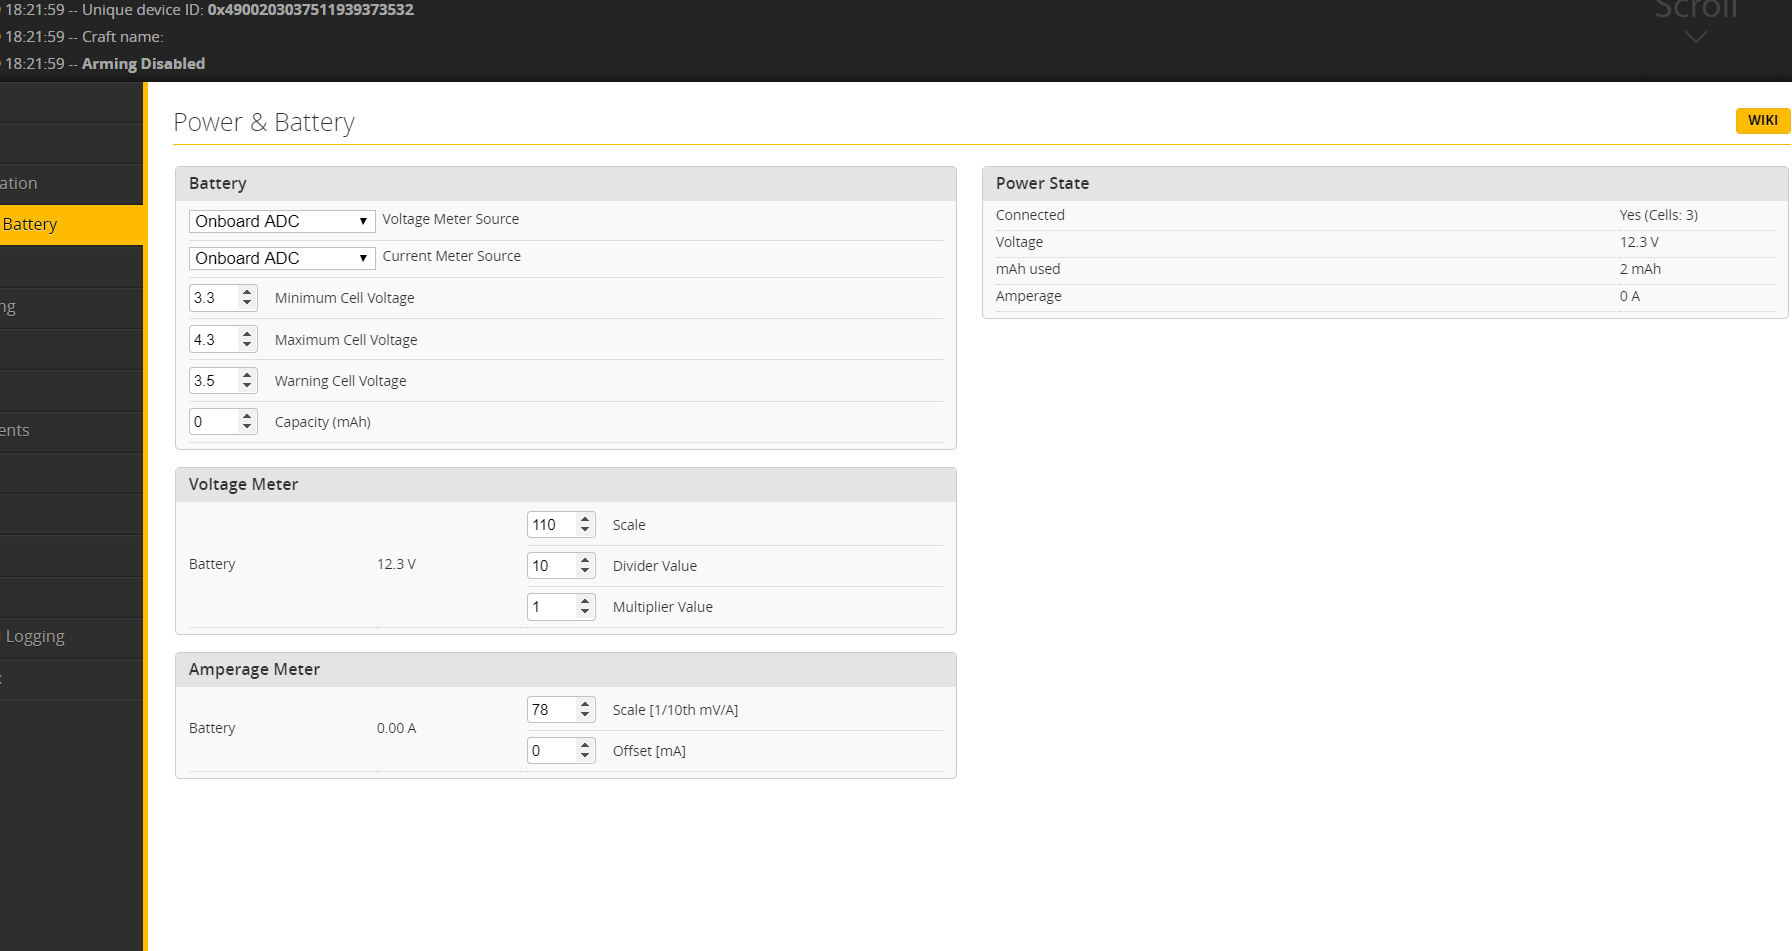
Task: Click '2 mAh' used value
Action: click(x=1640, y=269)
